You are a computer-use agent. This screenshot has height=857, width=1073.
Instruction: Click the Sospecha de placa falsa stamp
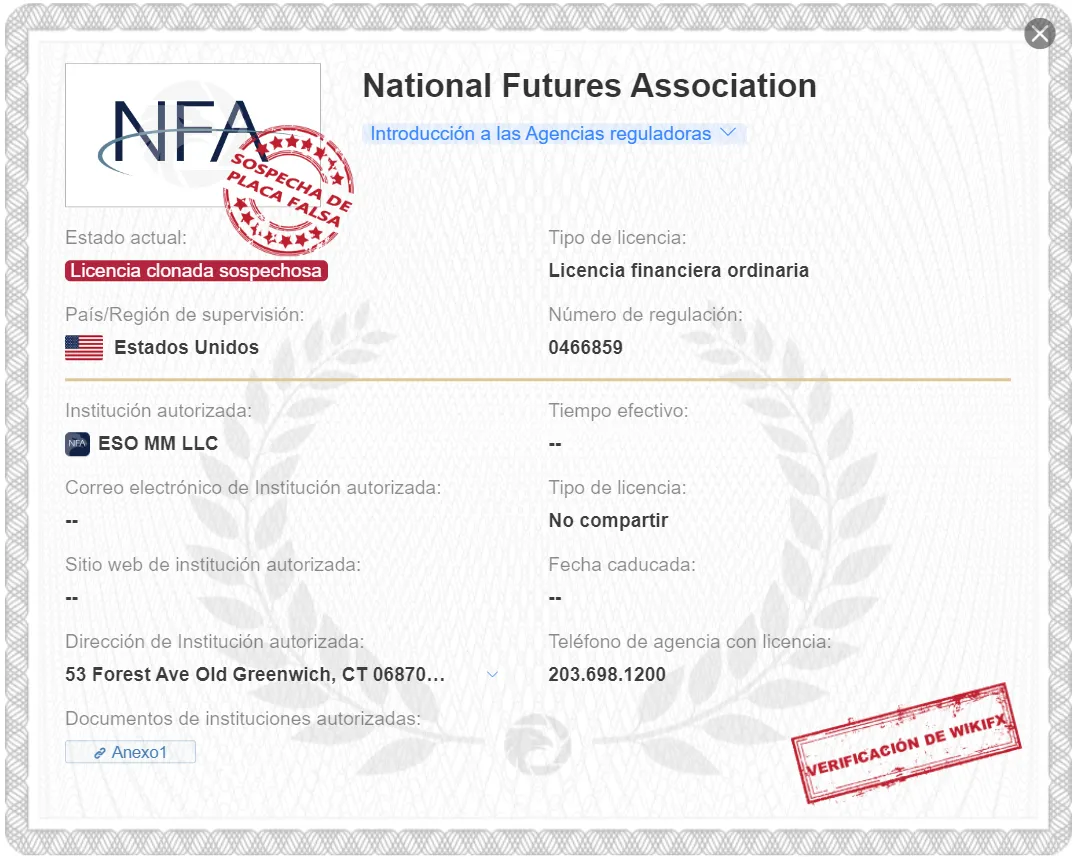[289, 190]
